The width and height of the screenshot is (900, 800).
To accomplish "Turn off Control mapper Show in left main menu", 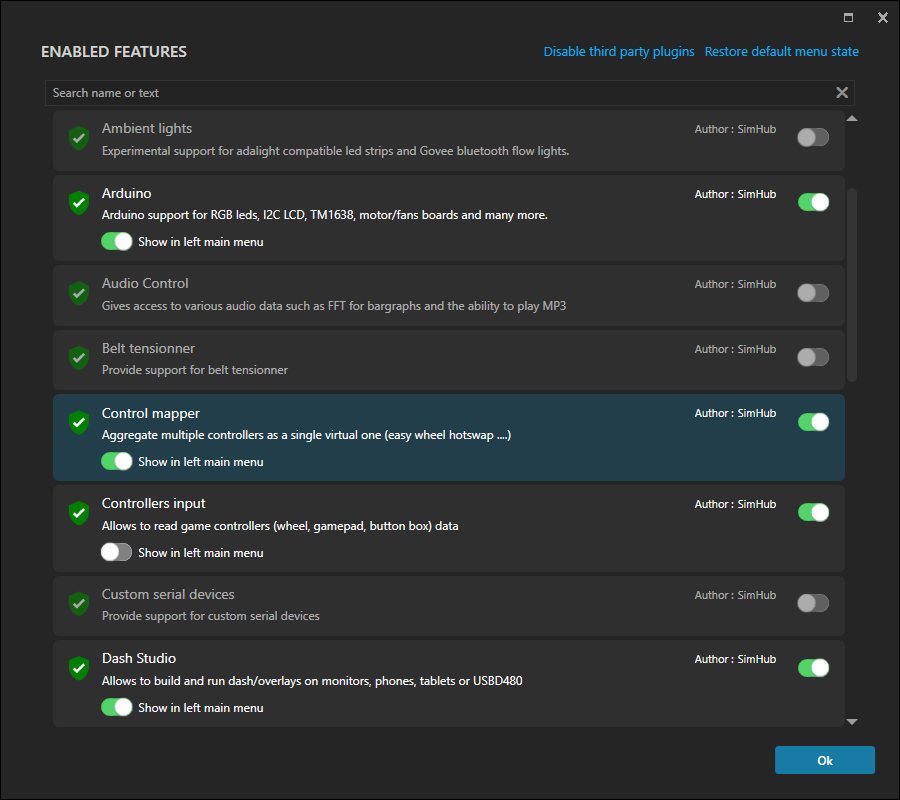I will pos(117,461).
